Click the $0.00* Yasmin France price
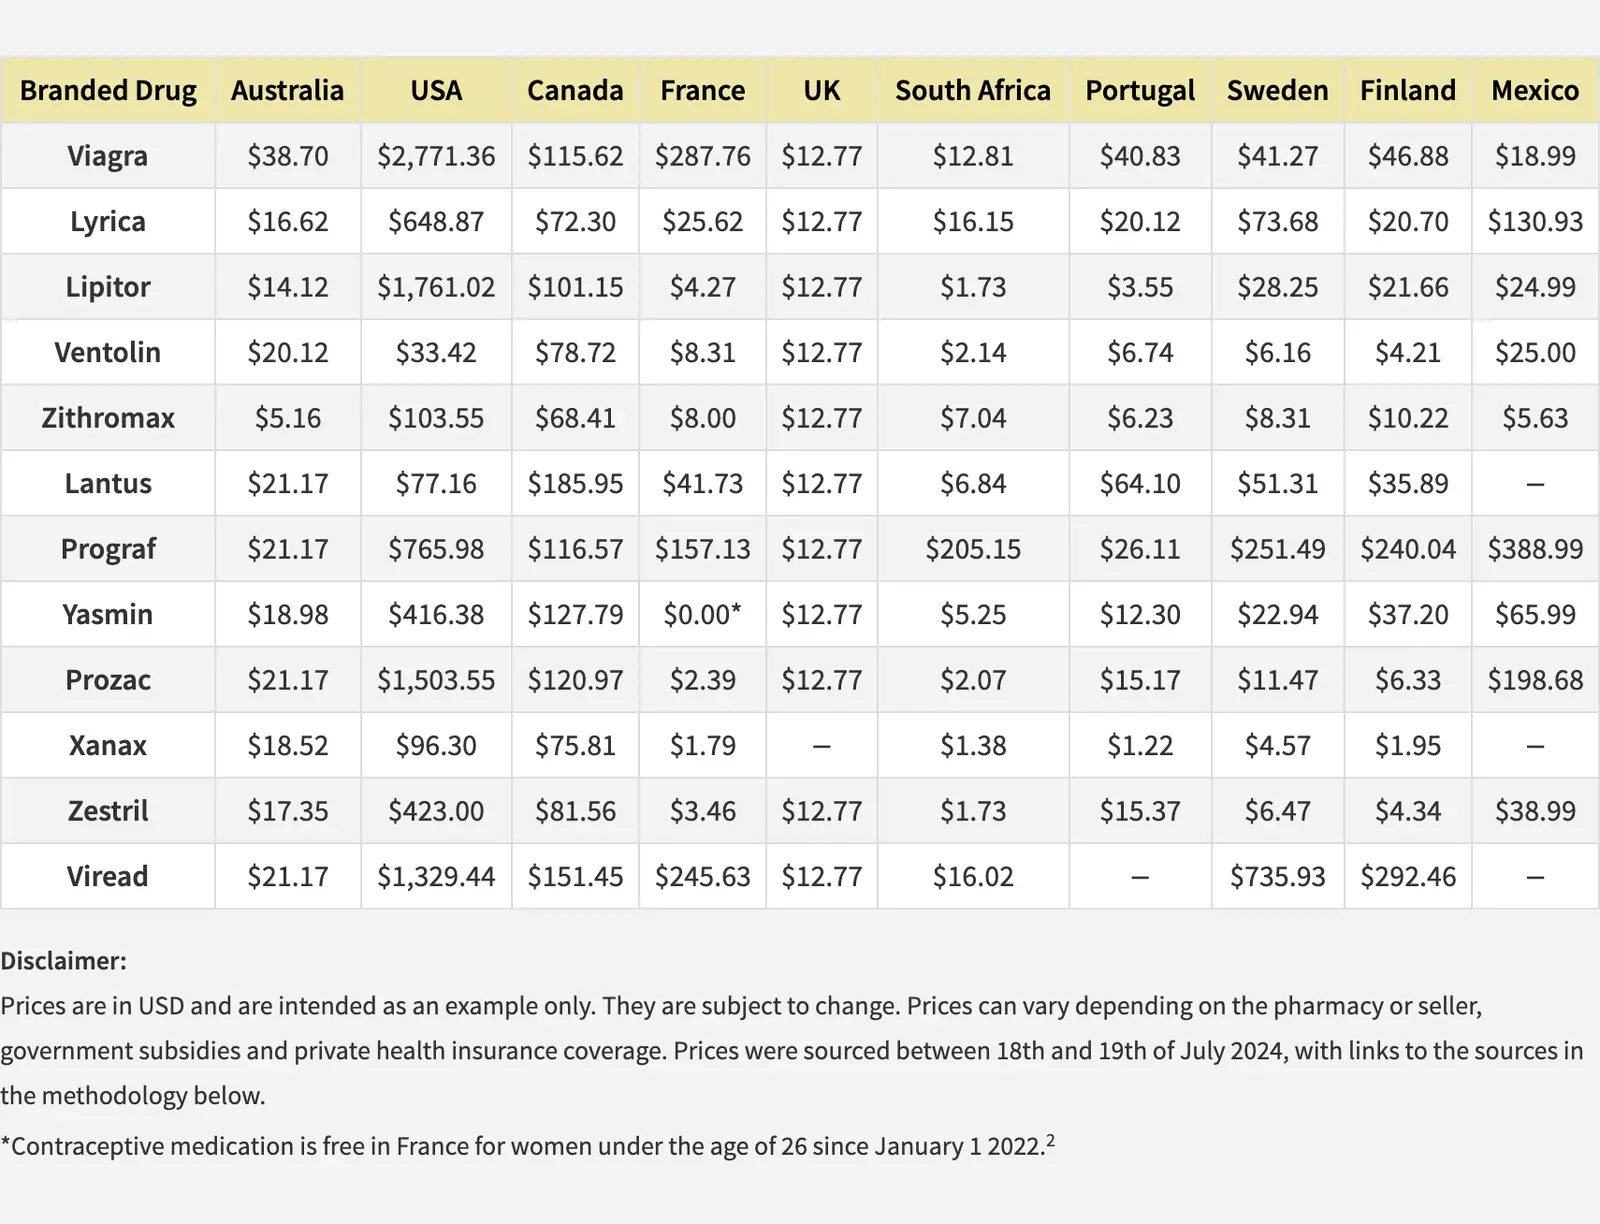This screenshot has height=1224, width=1600. pos(702,615)
